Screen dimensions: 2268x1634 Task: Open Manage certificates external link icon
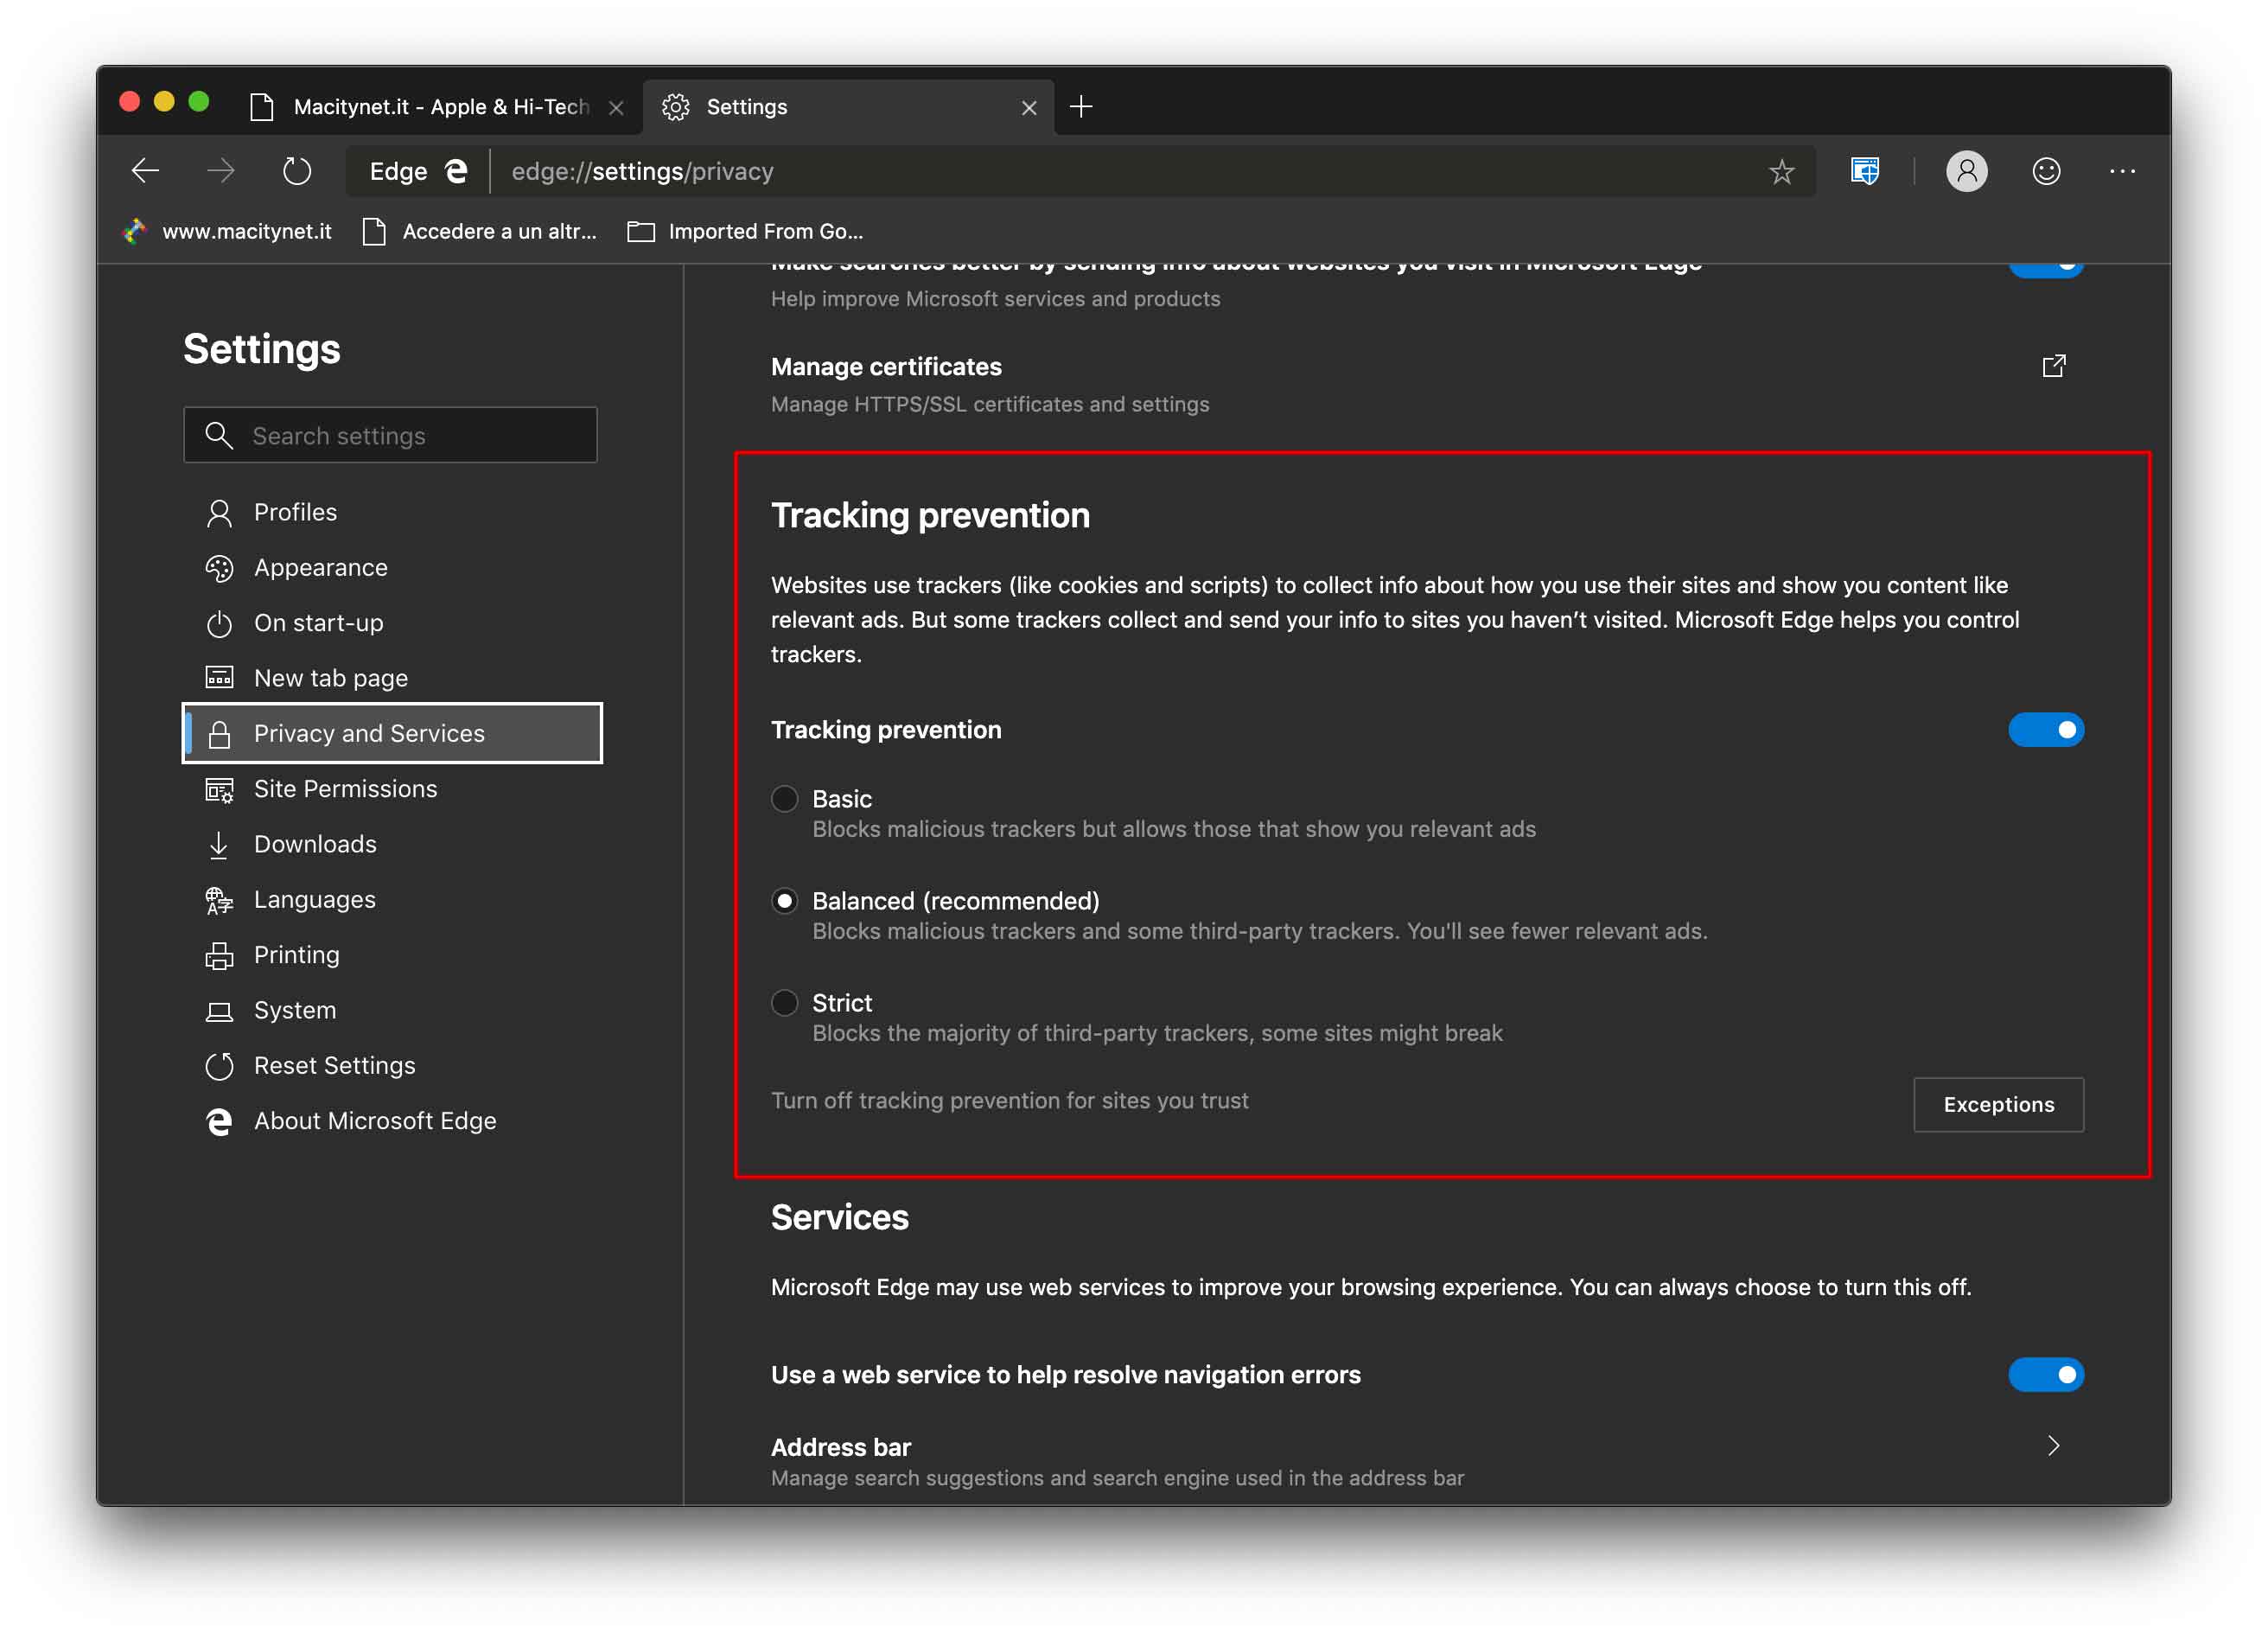click(x=2052, y=366)
